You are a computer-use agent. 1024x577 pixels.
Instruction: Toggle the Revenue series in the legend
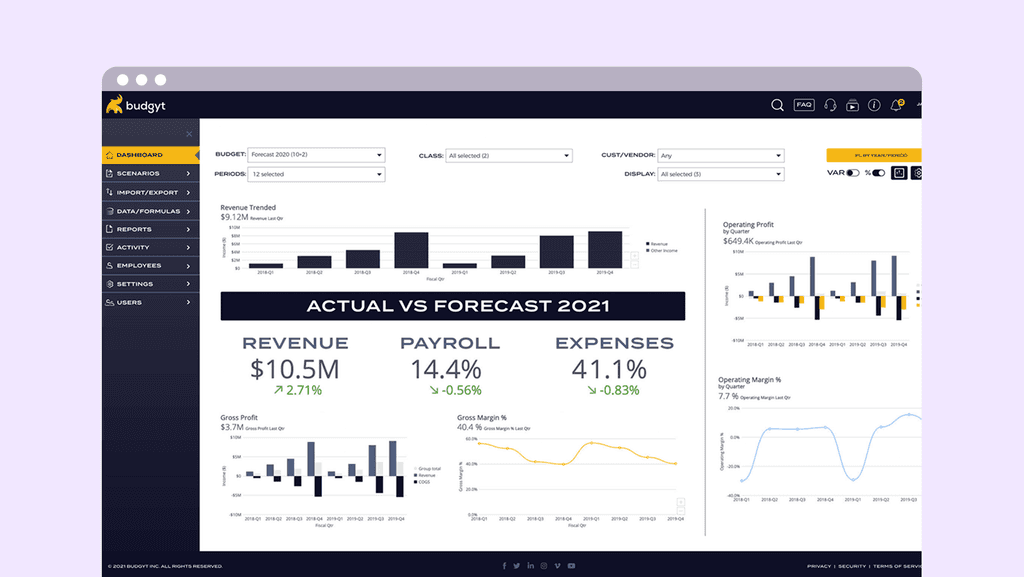659,244
